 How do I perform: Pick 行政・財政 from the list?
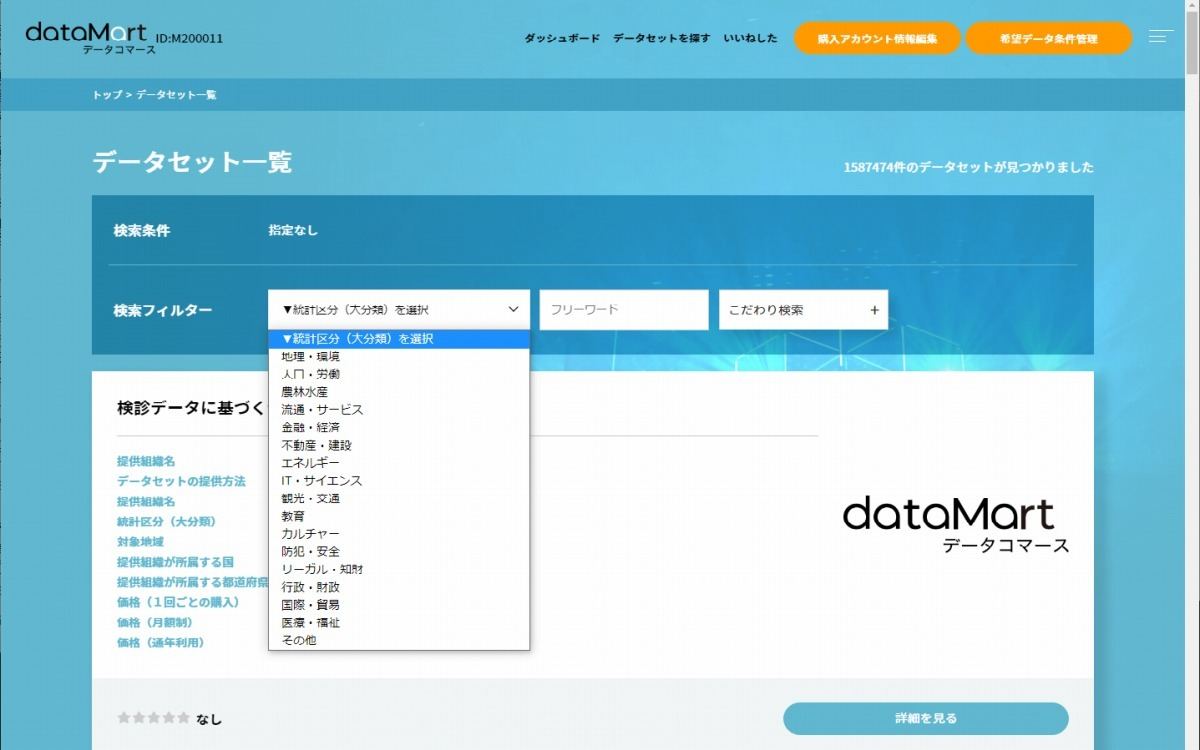click(399, 587)
